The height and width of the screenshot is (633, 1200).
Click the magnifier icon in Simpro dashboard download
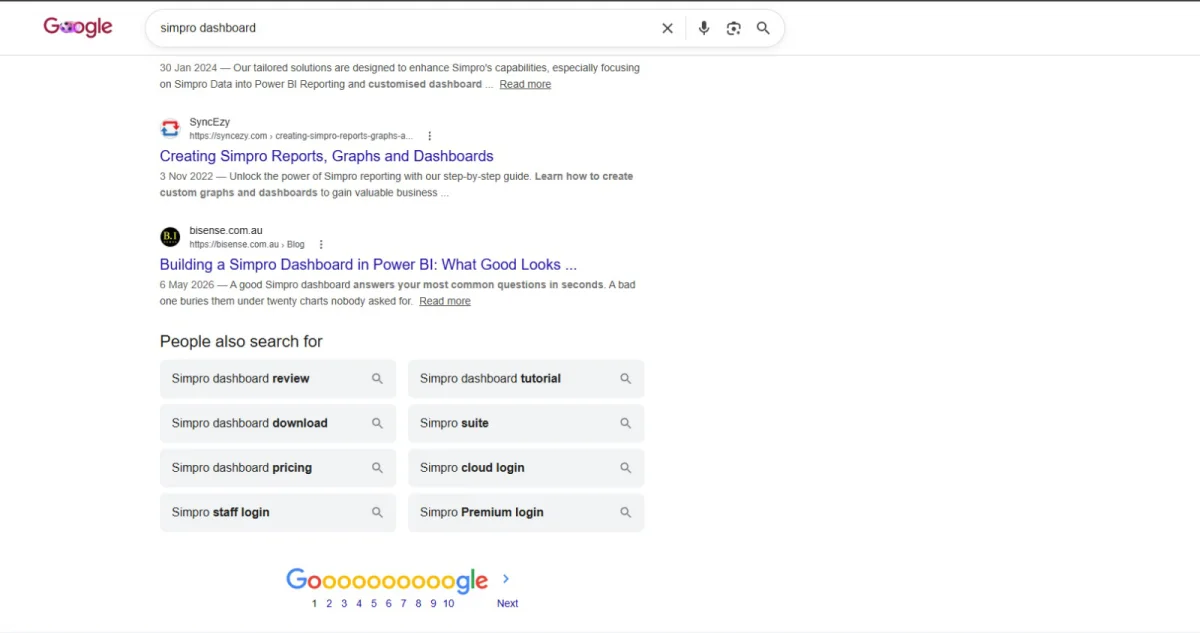pyautogui.click(x=377, y=423)
